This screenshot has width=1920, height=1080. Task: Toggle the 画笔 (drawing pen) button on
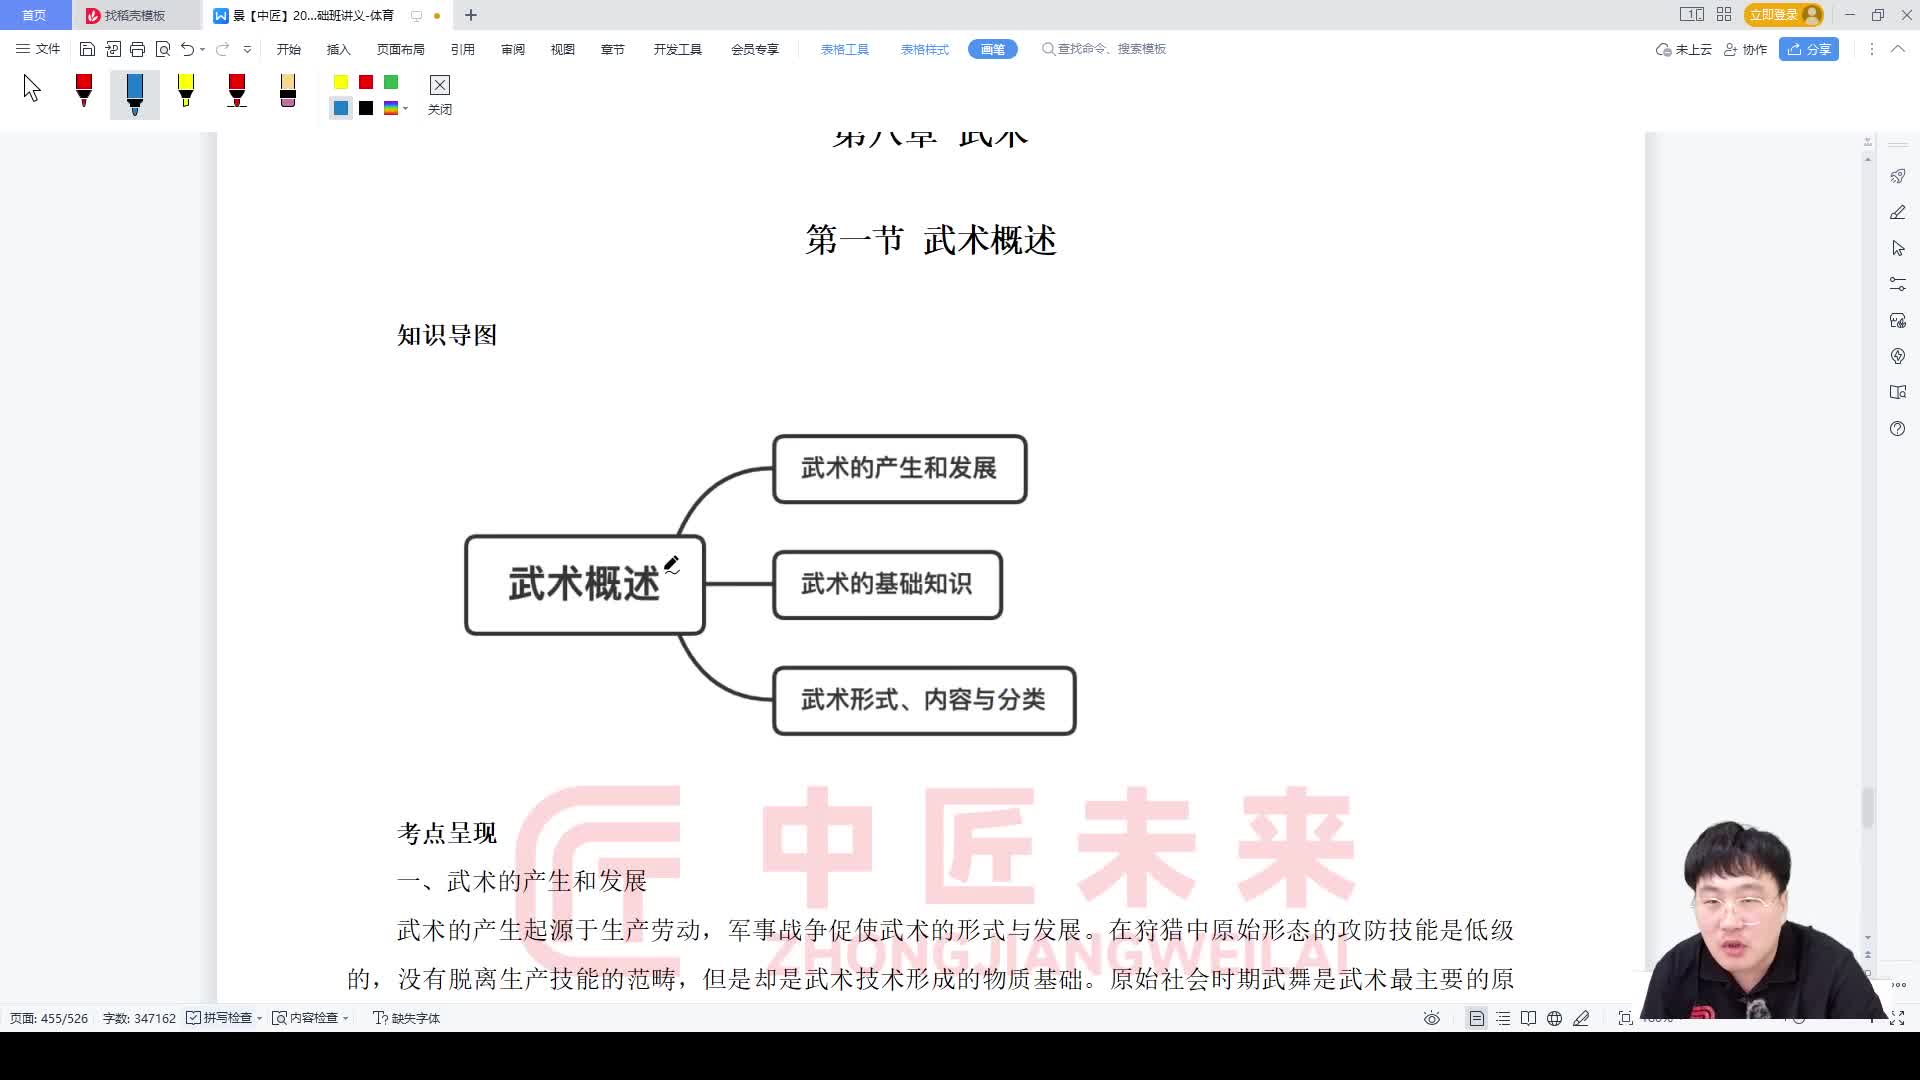click(x=991, y=48)
